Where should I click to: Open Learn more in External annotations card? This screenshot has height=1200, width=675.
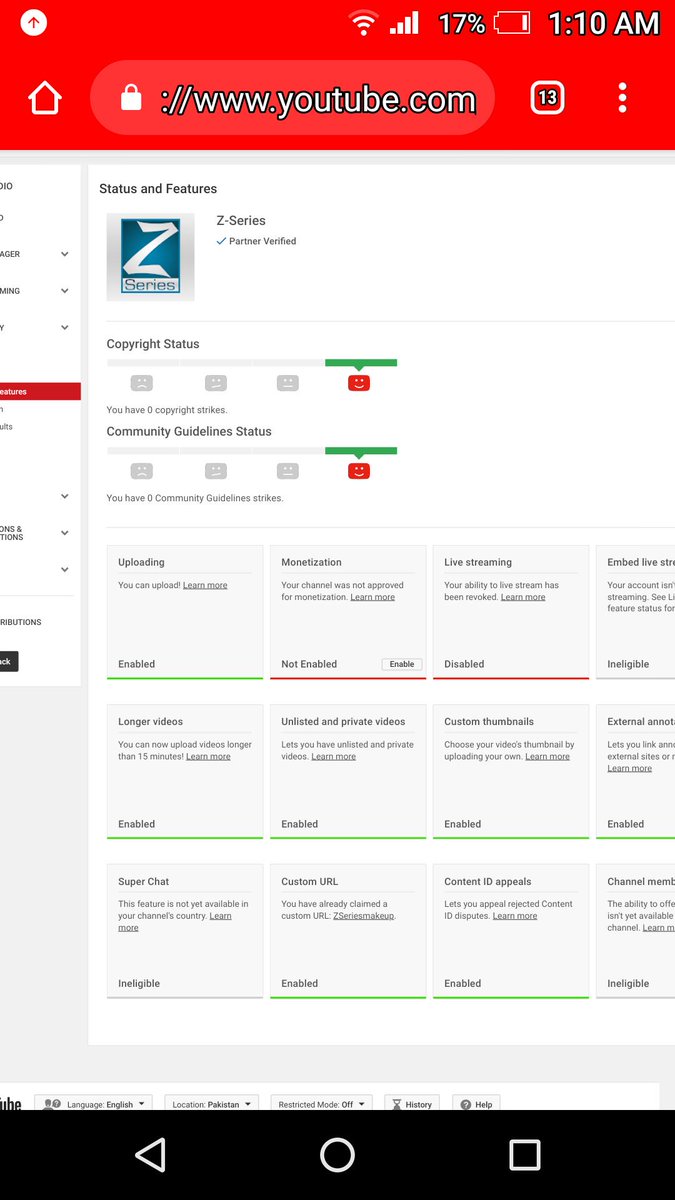pyautogui.click(x=629, y=768)
